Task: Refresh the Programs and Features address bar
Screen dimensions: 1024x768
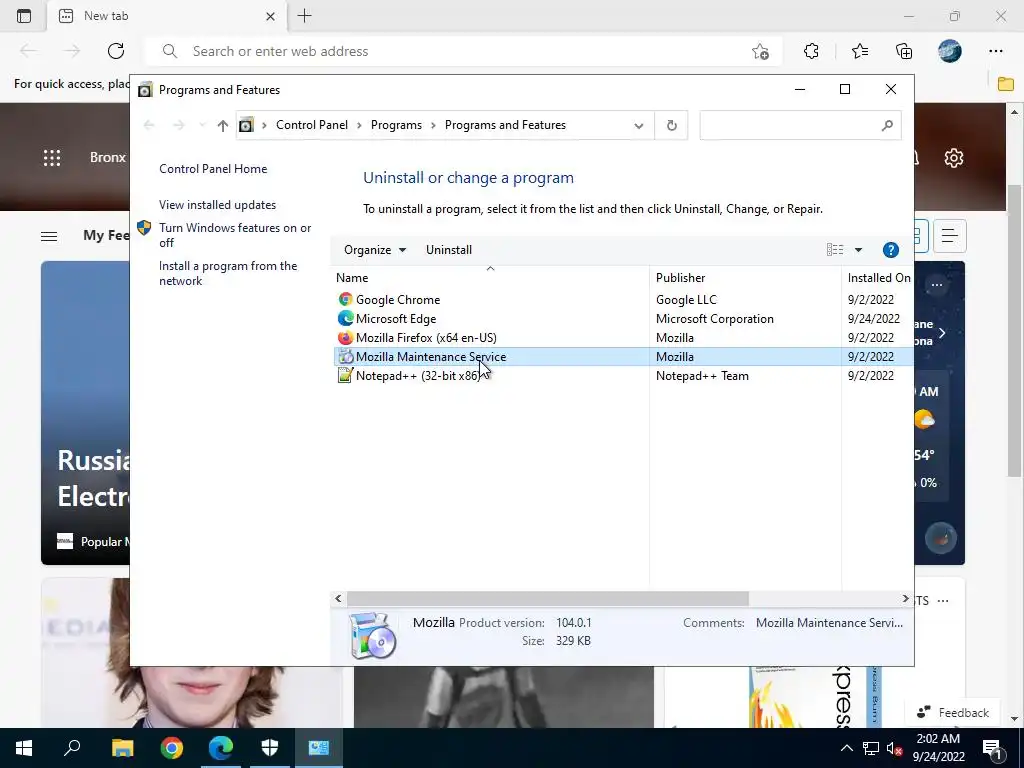Action: click(x=671, y=125)
